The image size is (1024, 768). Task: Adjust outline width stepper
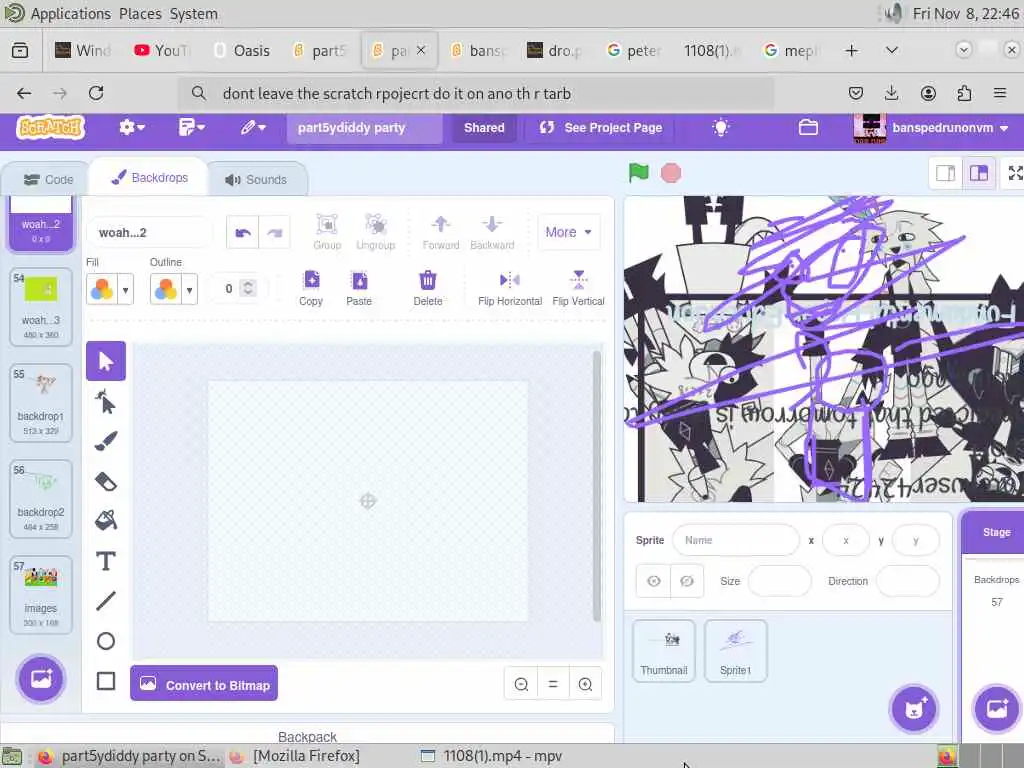coord(248,288)
